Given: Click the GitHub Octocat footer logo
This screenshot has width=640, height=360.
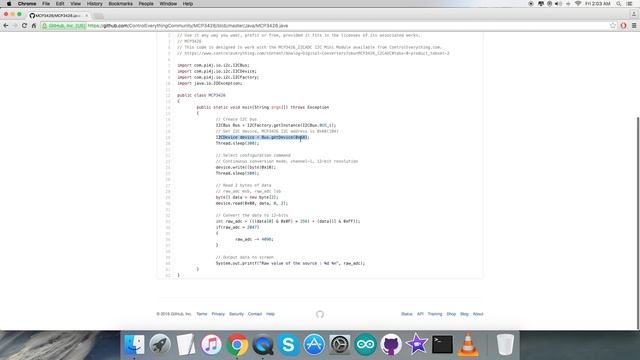Looking at the screenshot, I should tap(320, 314).
